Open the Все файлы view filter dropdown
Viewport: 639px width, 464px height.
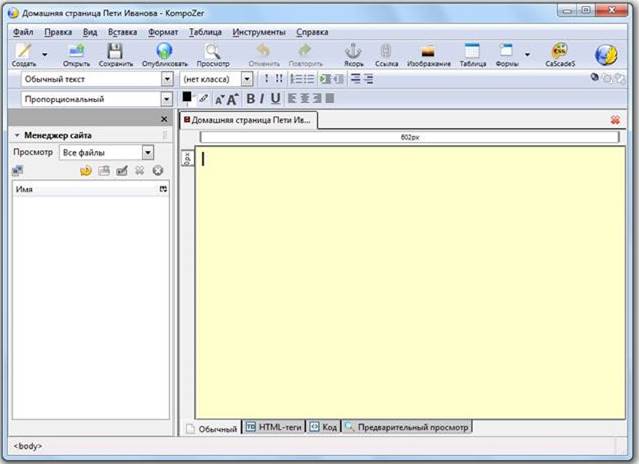tap(148, 152)
